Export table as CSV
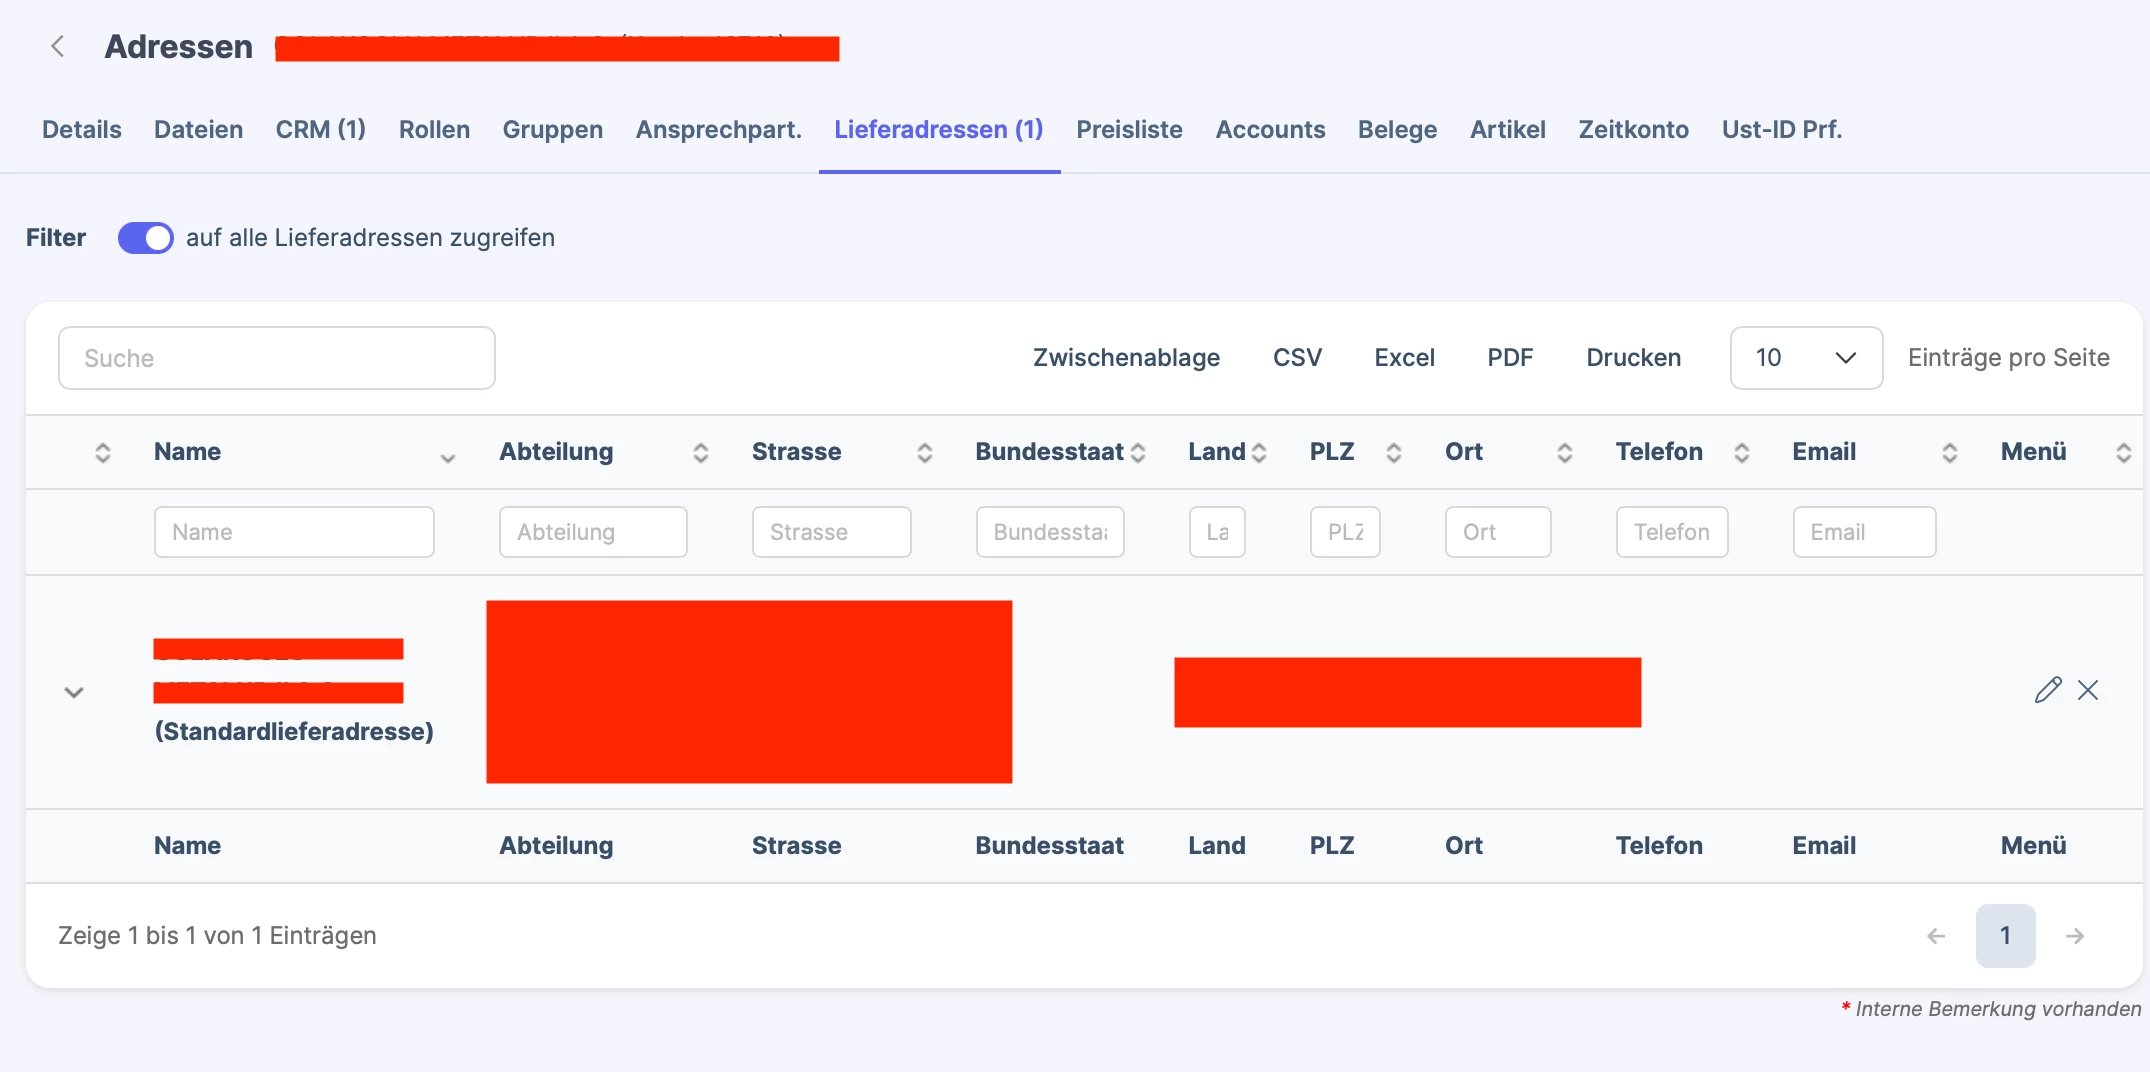 pos(1297,358)
